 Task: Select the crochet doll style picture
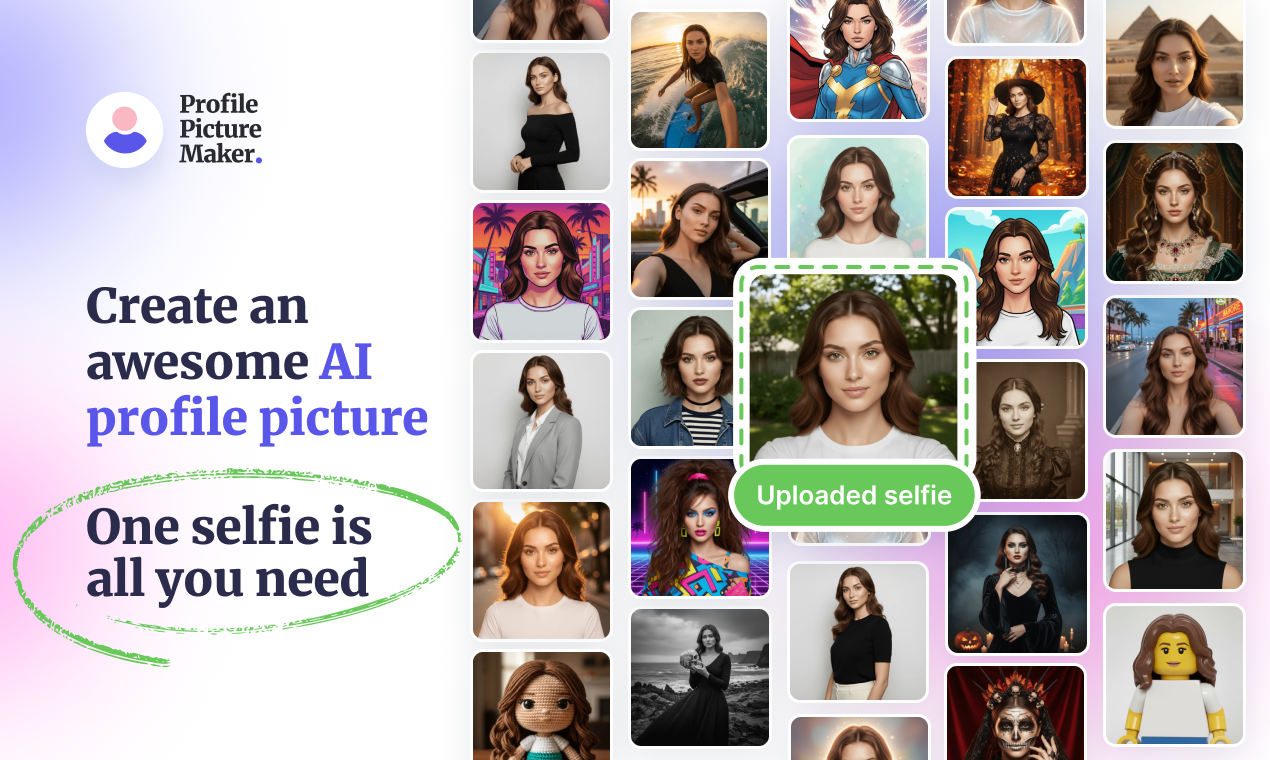(541, 704)
